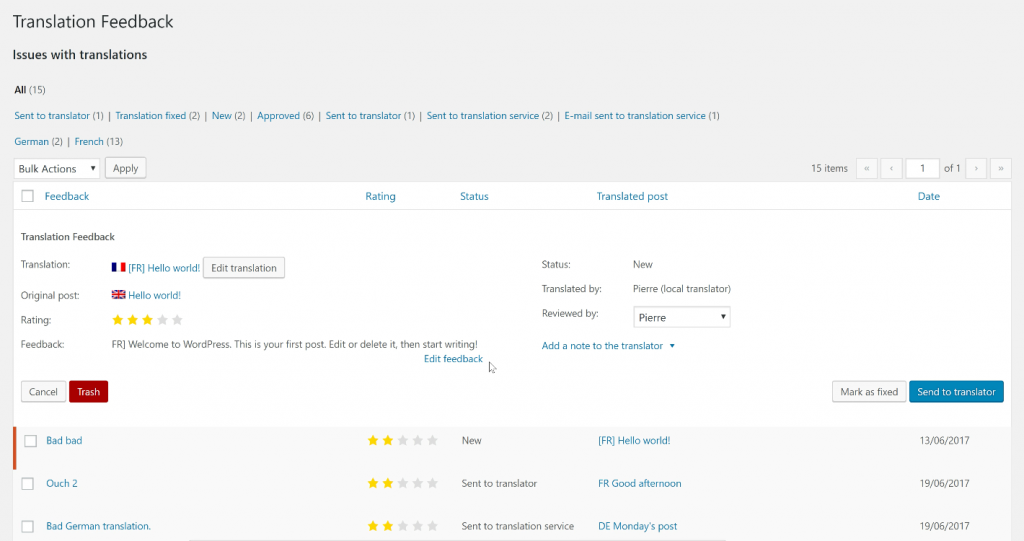The height and width of the screenshot is (541, 1024).
Task: Go to first page with the « arrow
Action: [867, 169]
